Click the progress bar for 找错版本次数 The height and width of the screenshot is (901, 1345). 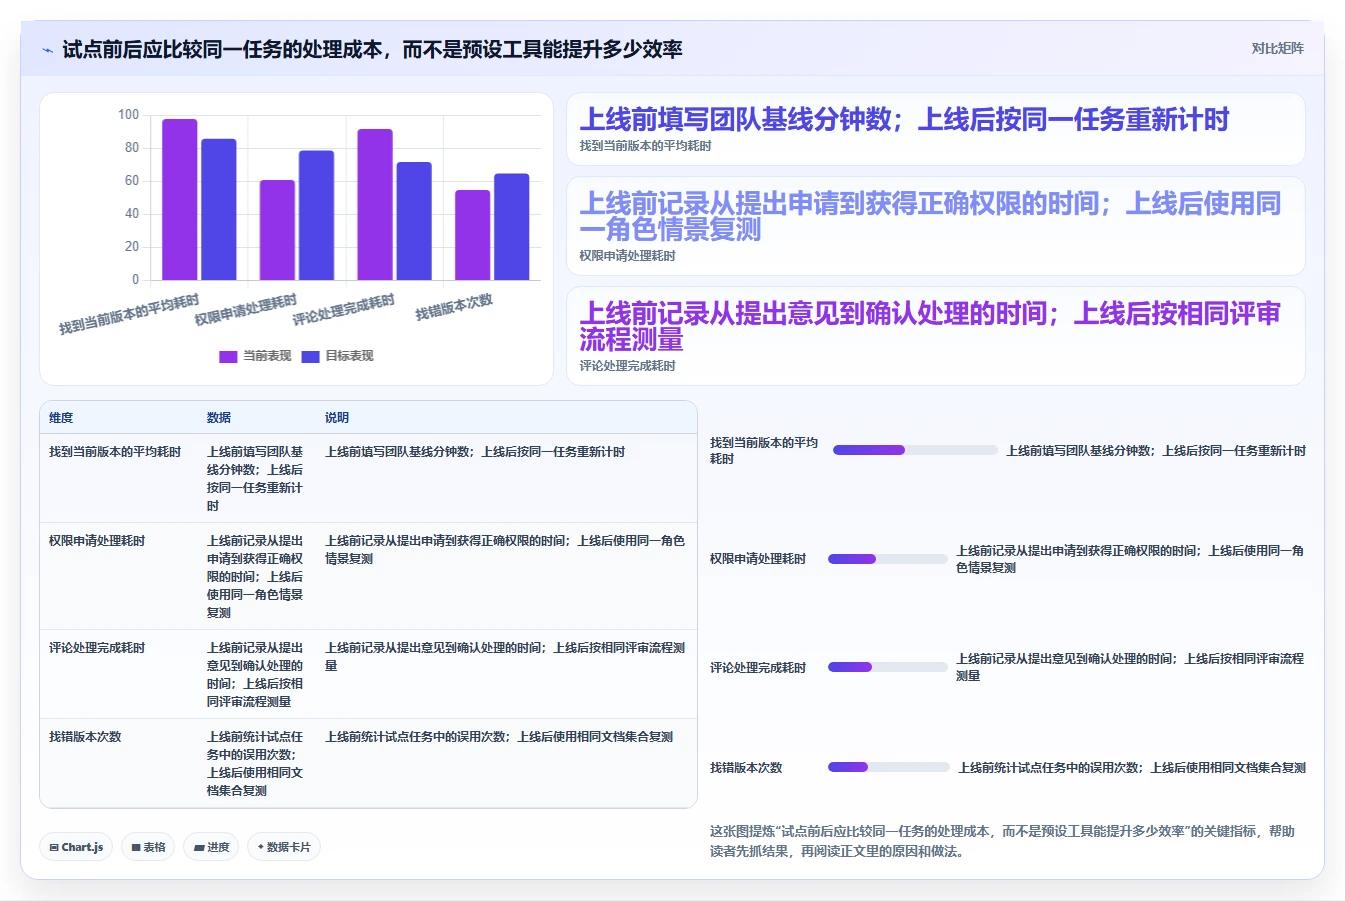click(x=888, y=767)
